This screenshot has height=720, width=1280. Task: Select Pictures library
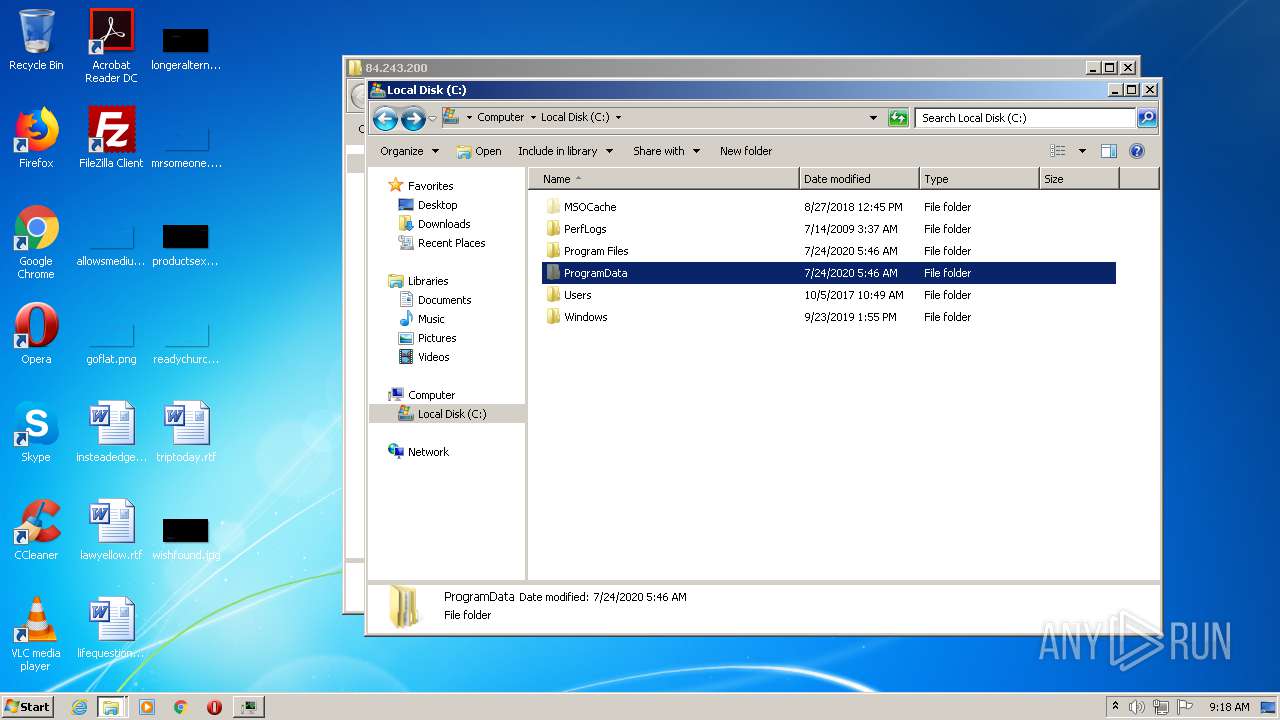[x=428, y=338]
